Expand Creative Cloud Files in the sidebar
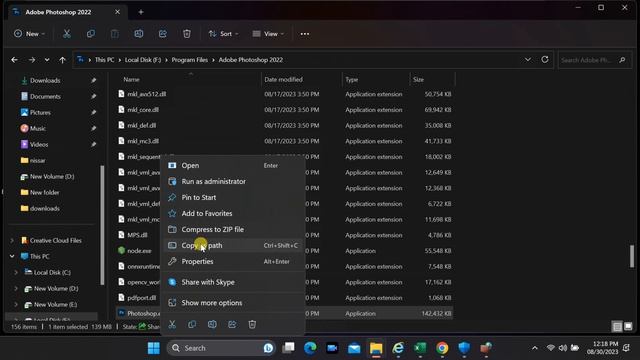Image resolution: width=640 pixels, height=360 pixels. (12, 240)
